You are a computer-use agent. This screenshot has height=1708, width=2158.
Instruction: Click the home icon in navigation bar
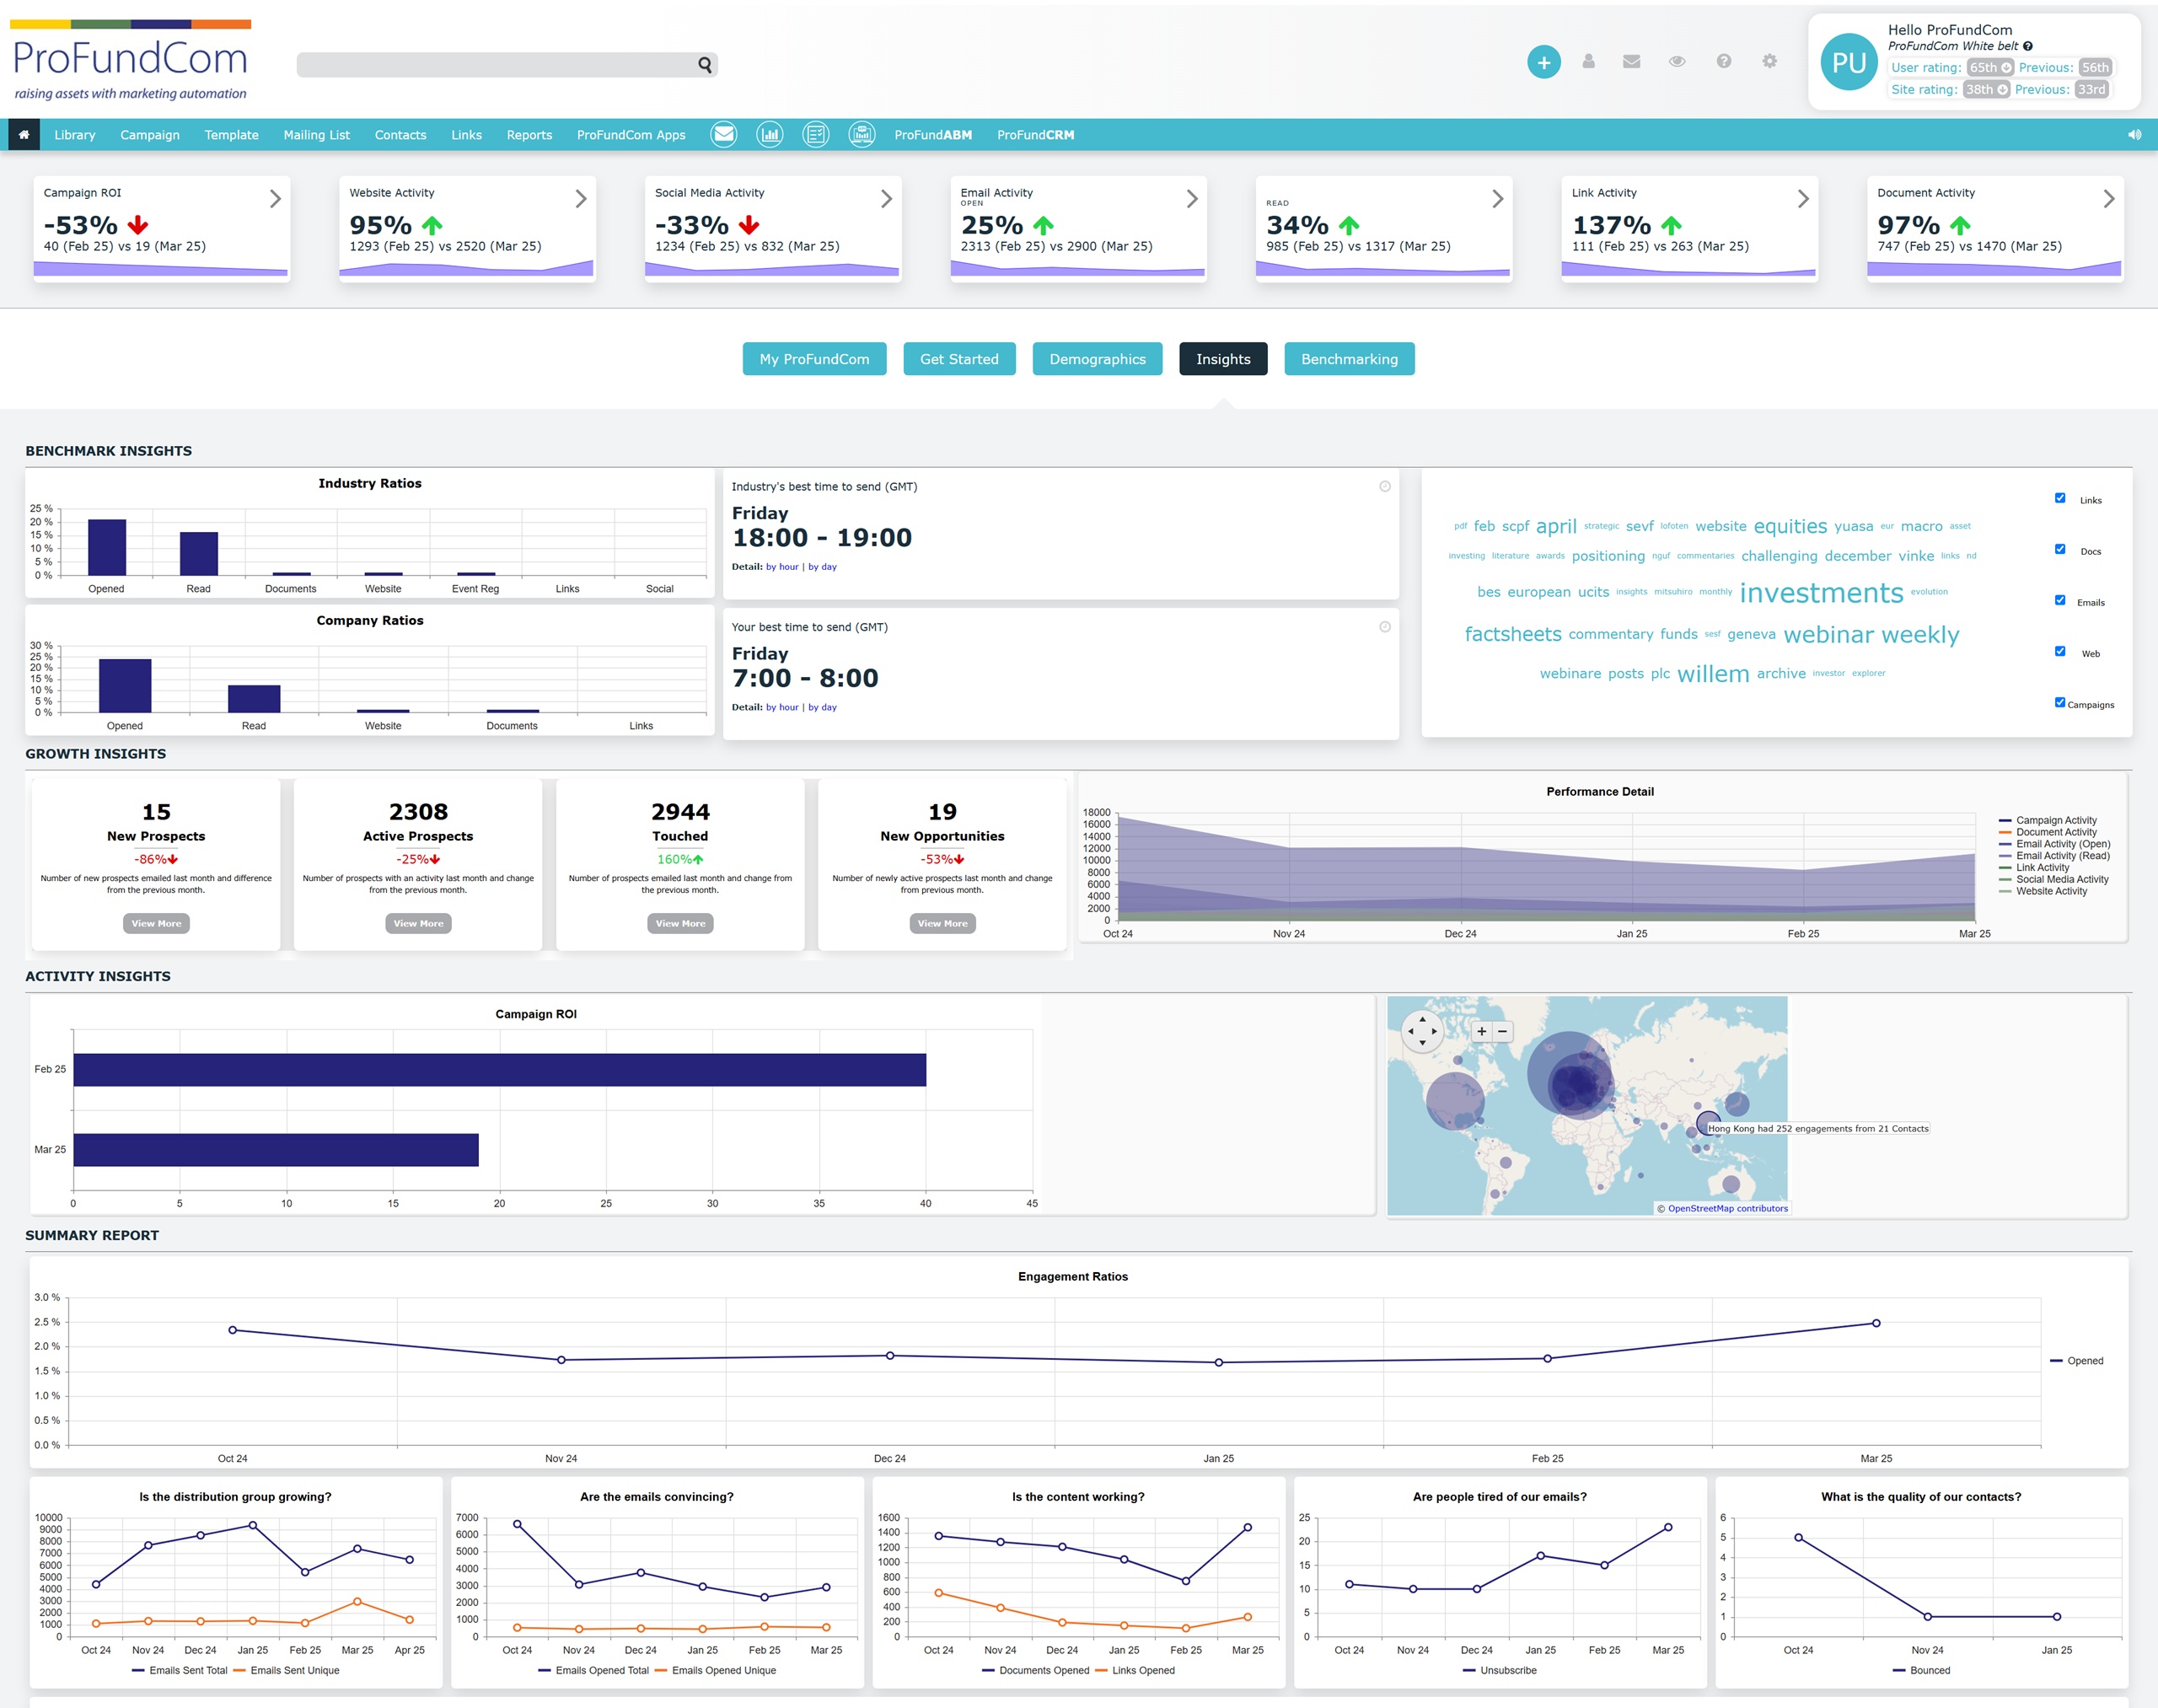click(x=24, y=135)
